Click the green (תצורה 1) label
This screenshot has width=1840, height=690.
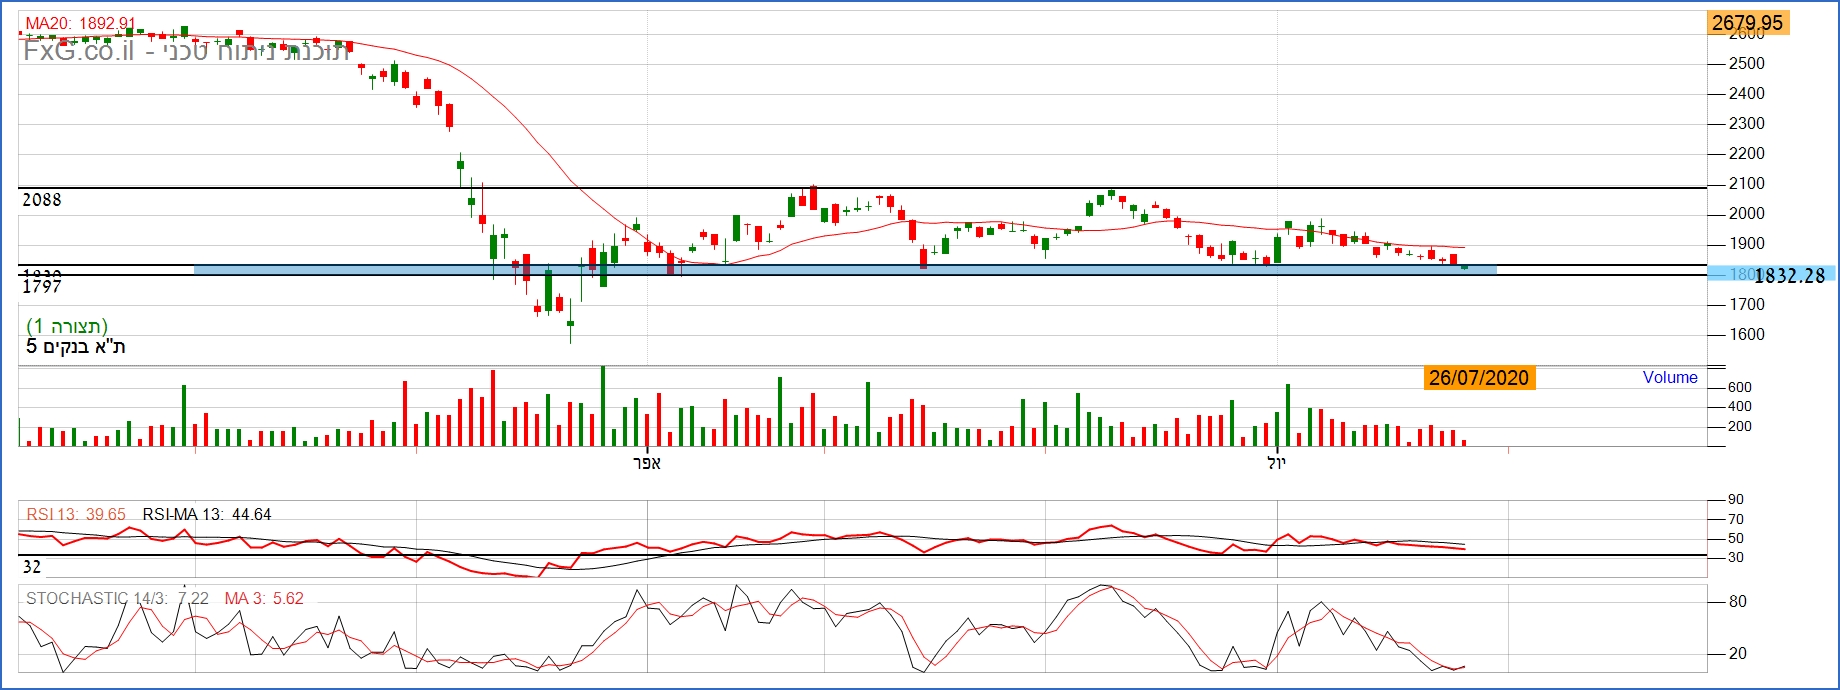pyautogui.click(x=67, y=326)
